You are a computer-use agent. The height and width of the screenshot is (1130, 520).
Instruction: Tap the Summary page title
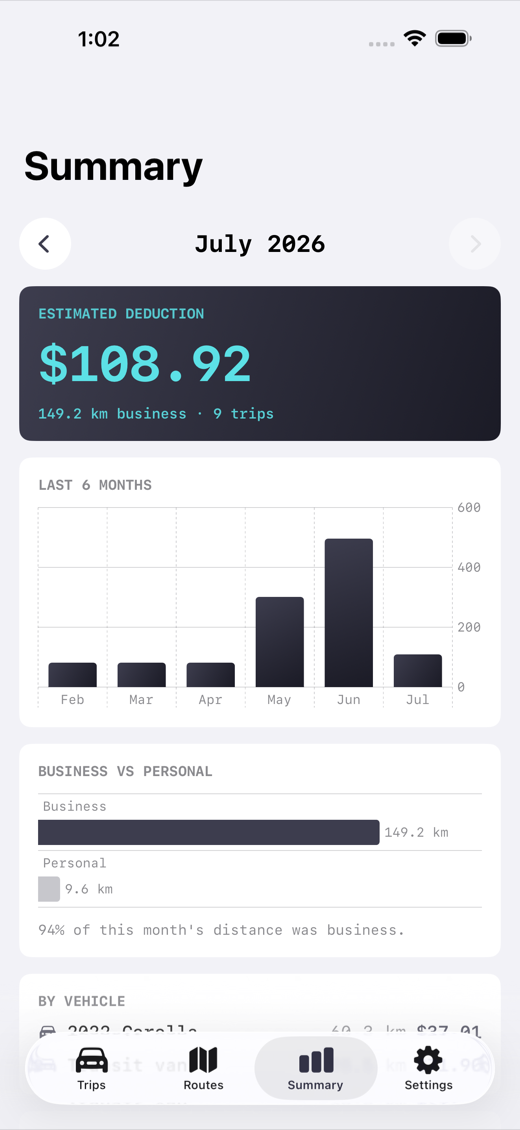[x=113, y=166]
